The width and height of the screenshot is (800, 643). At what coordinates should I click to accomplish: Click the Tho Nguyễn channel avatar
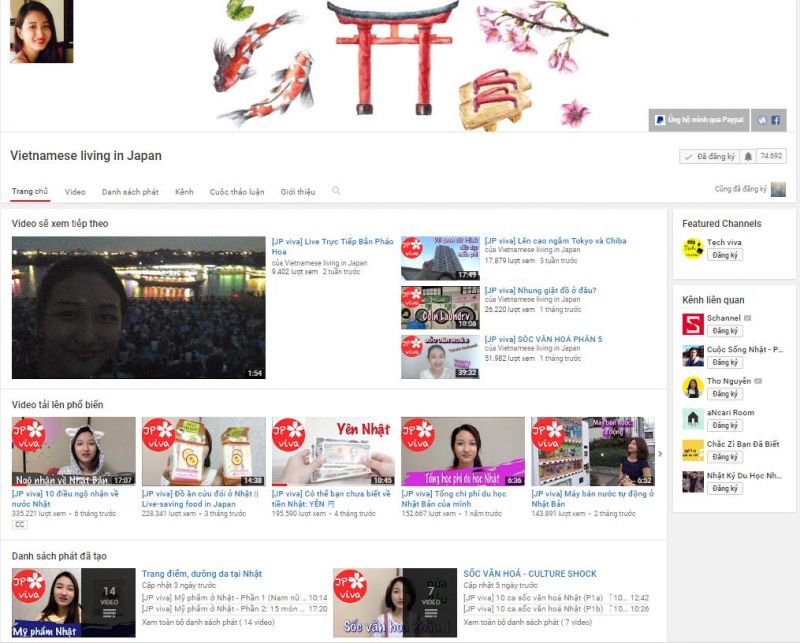click(692, 387)
